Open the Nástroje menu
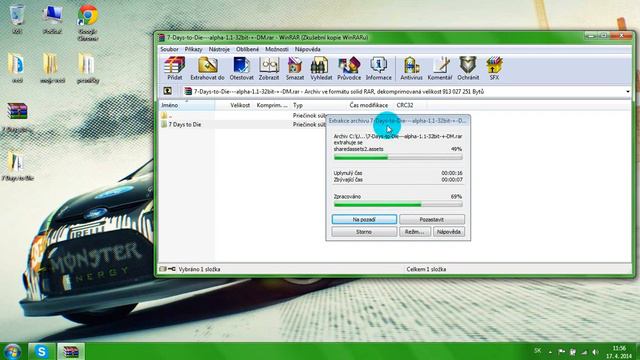 [x=219, y=49]
